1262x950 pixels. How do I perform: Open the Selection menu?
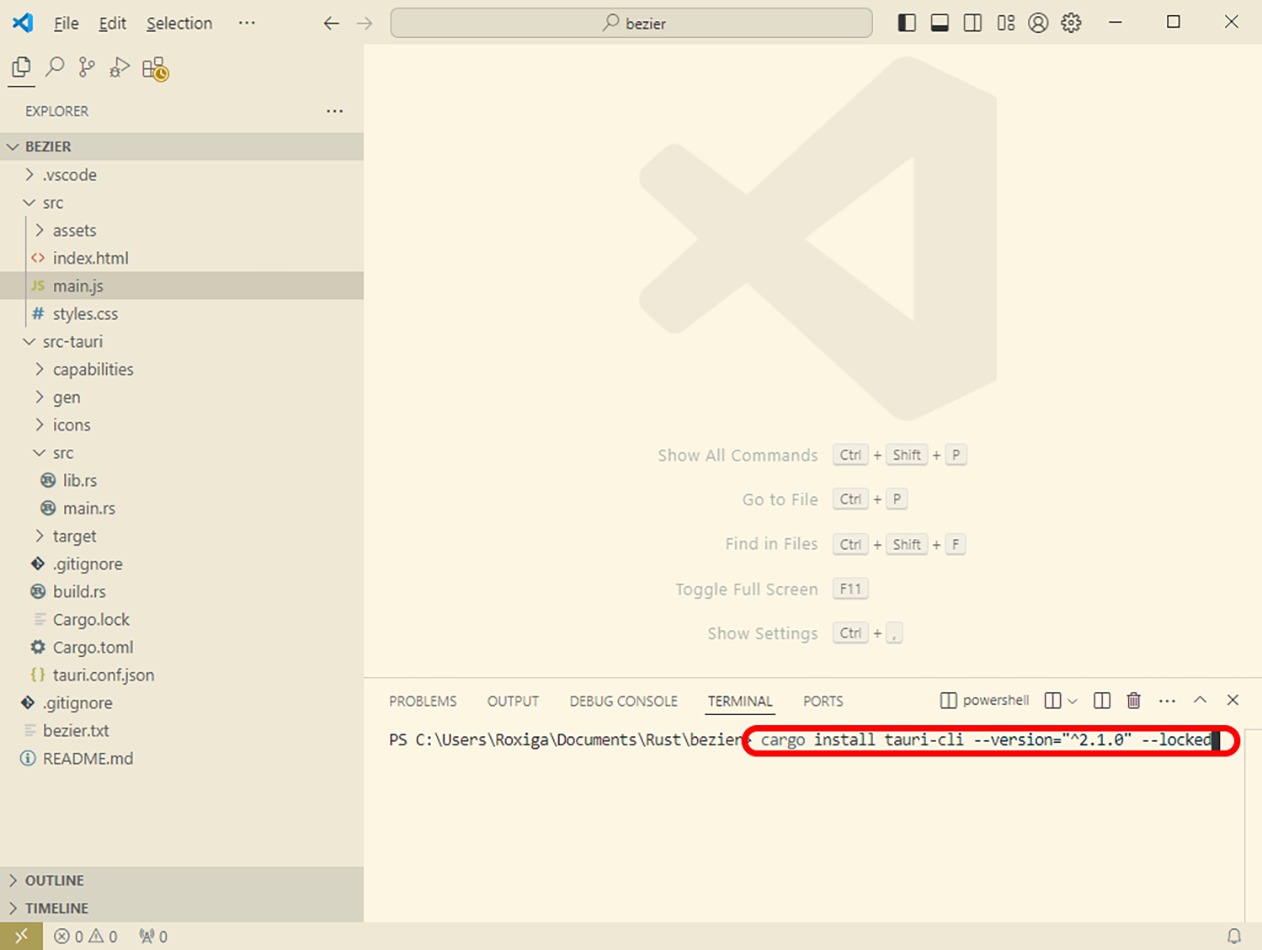click(179, 23)
